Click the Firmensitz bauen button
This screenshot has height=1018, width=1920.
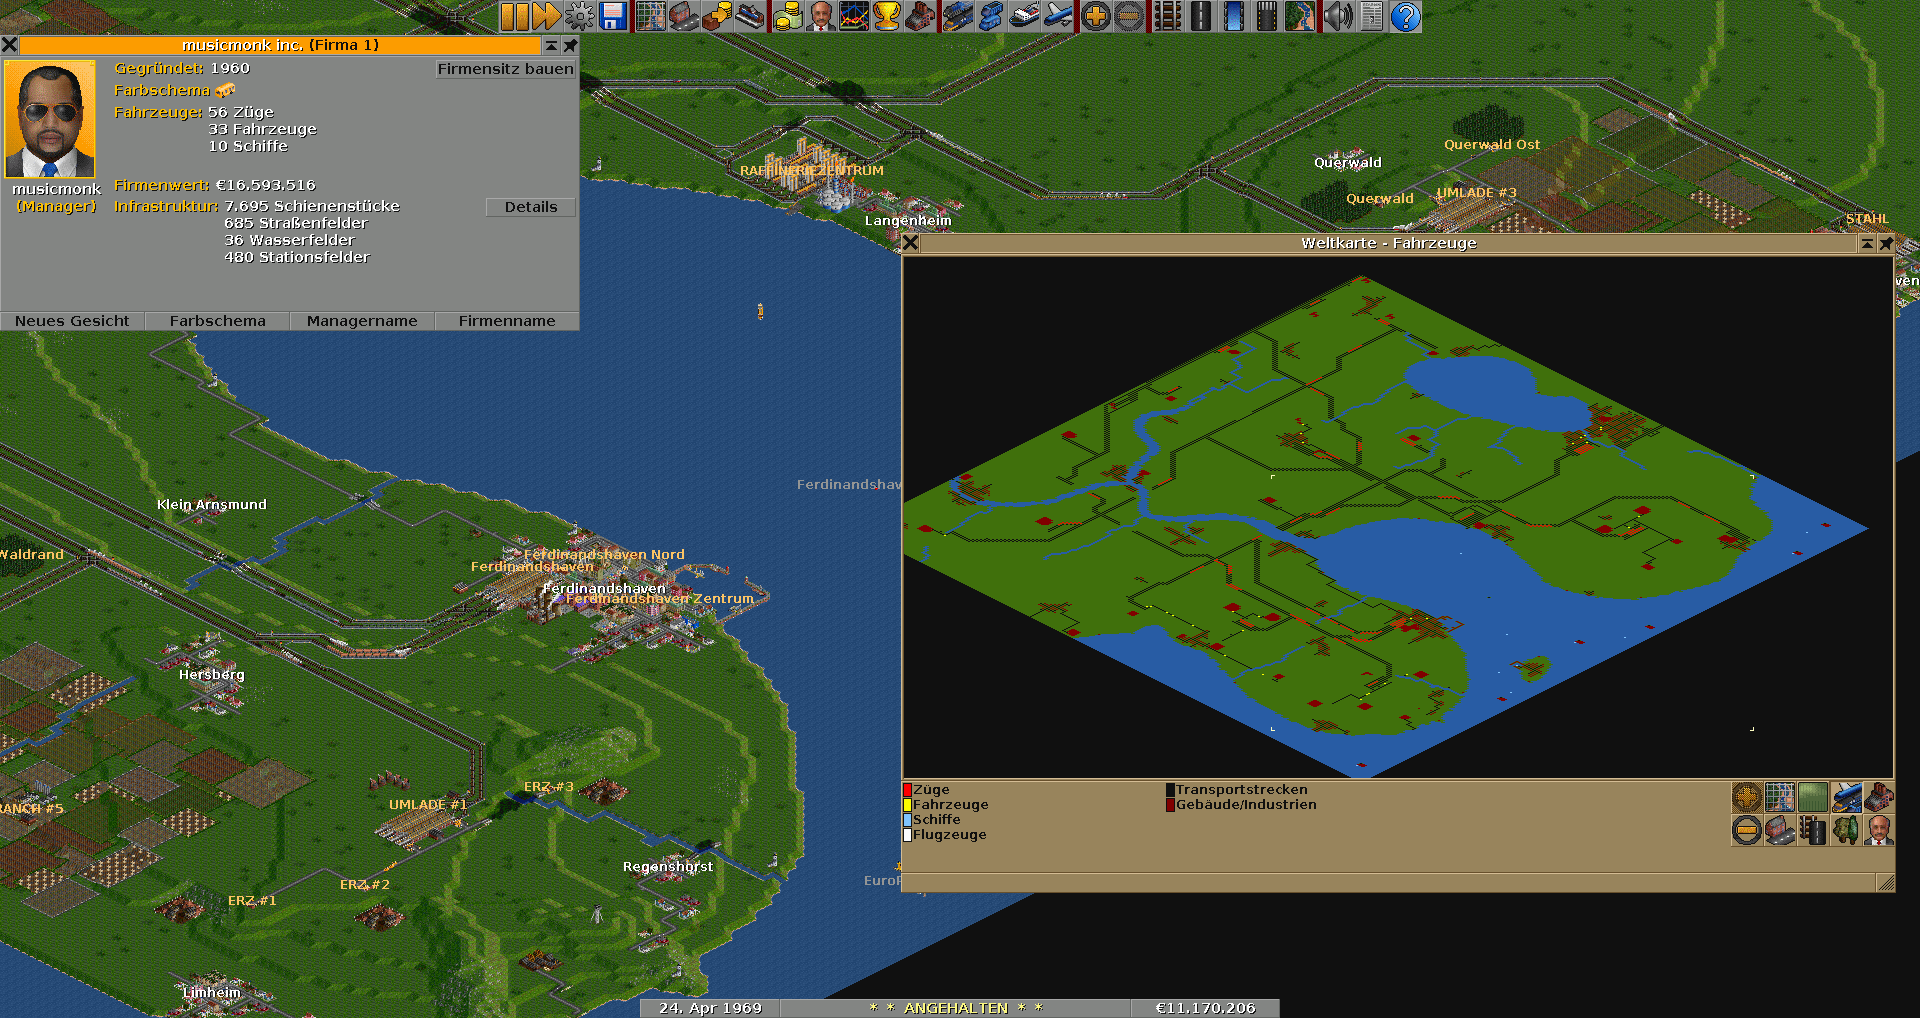505,69
